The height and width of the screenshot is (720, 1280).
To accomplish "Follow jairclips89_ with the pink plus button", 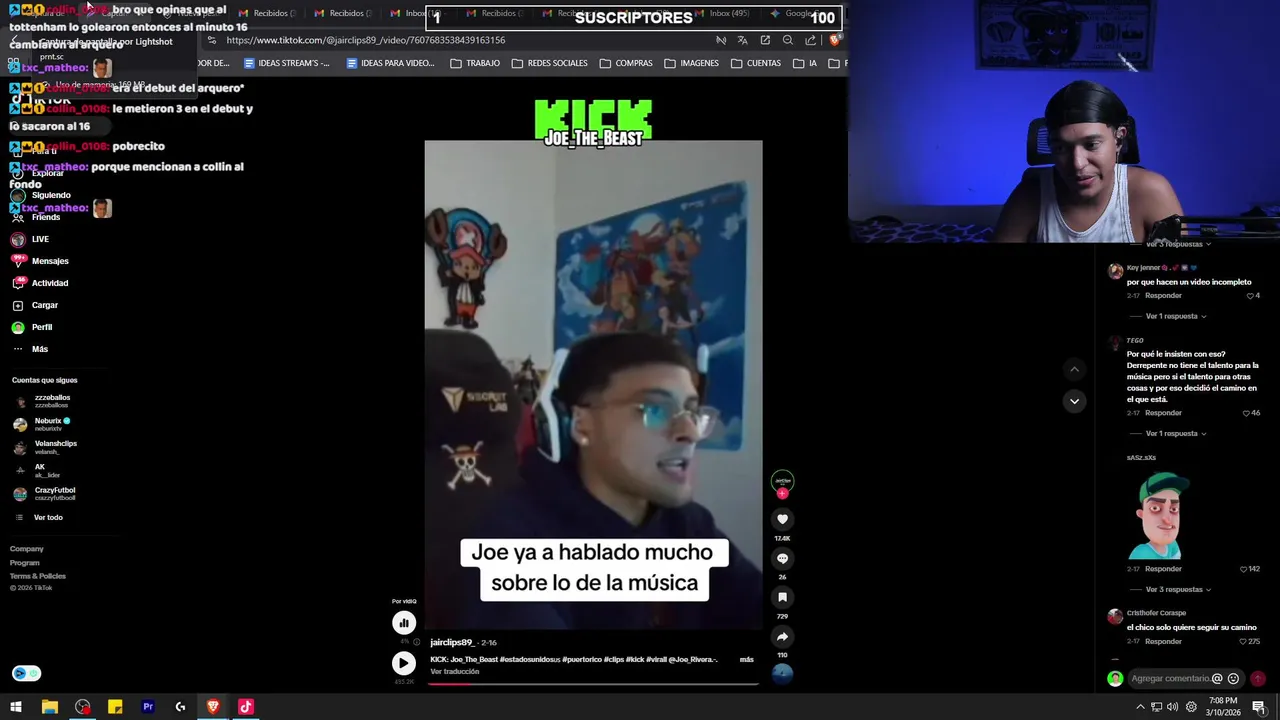I will click(x=782, y=493).
